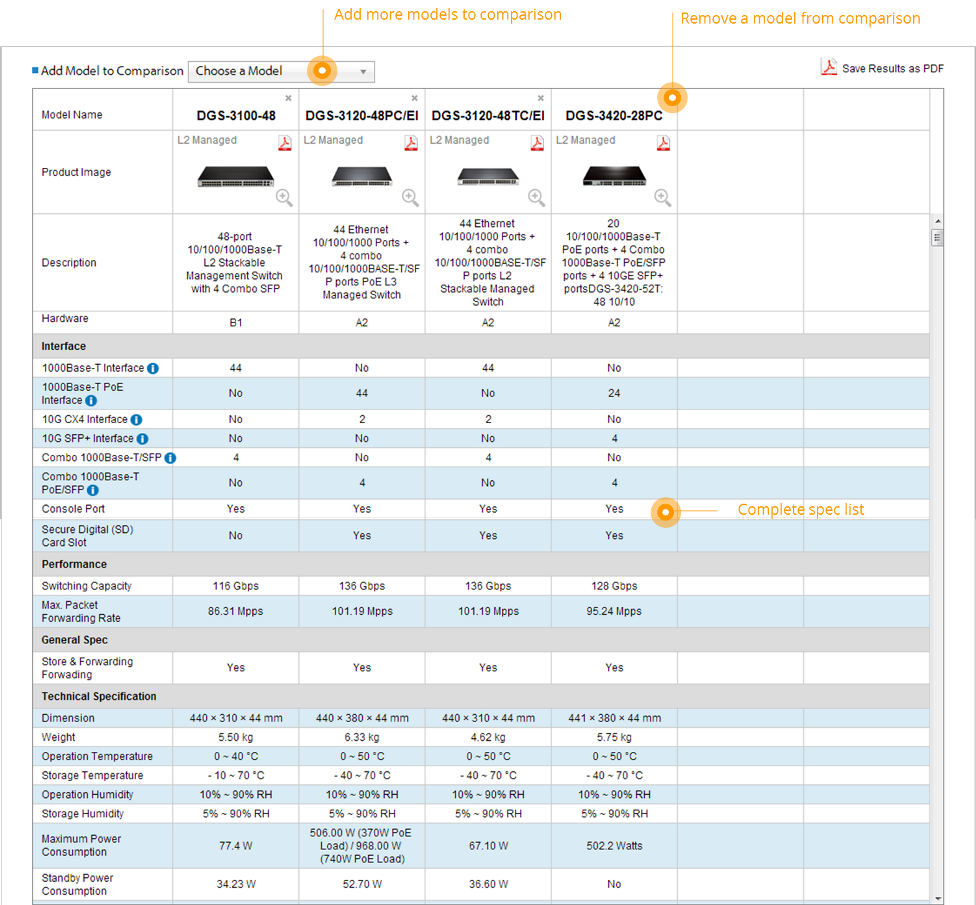Image resolution: width=976 pixels, height=905 pixels.
Task: Open the PDF datasheet icon for DGS-3120-48TC/EI
Action: tap(537, 143)
